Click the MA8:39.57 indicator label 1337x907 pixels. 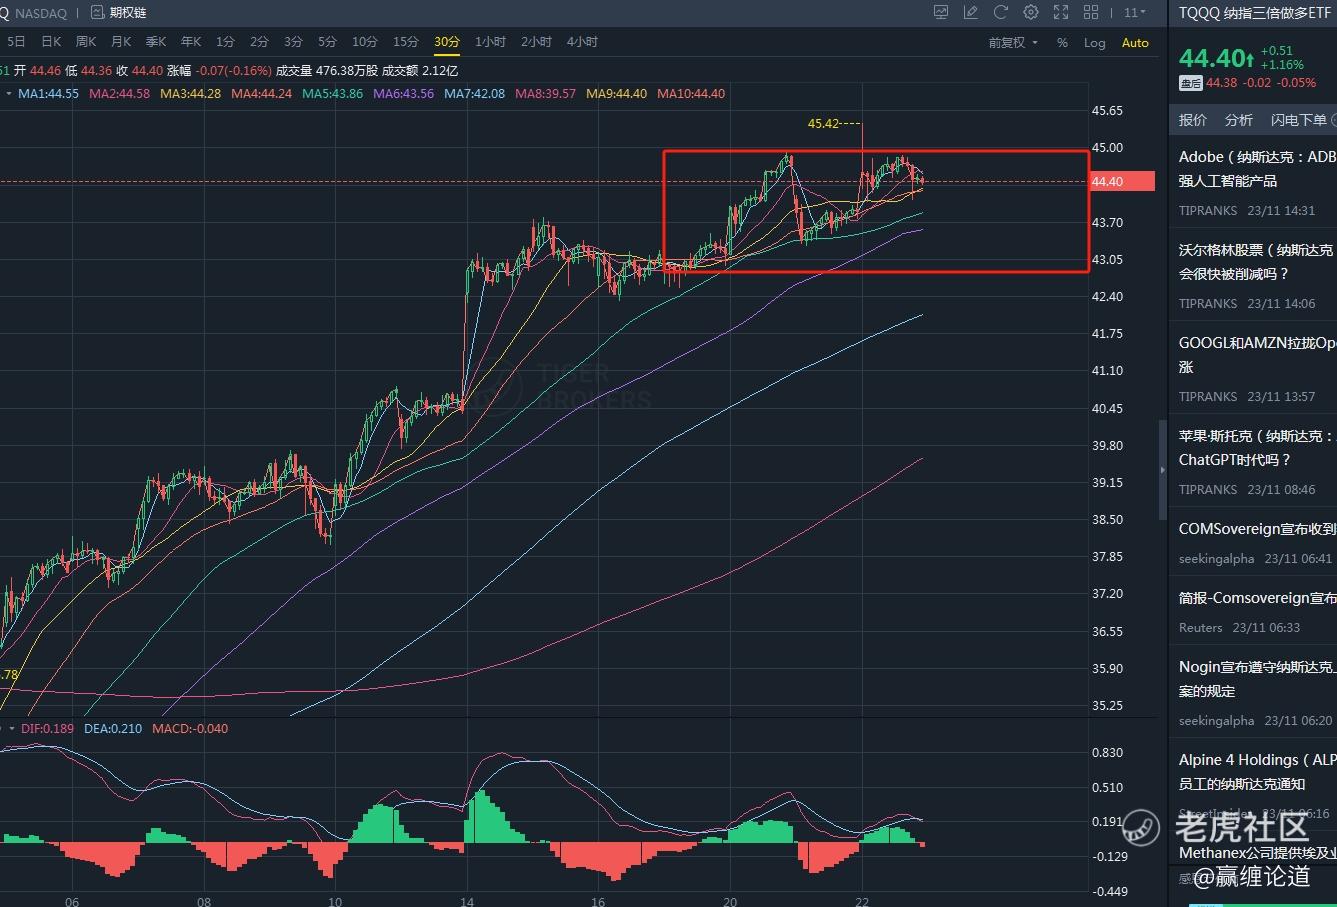point(545,94)
